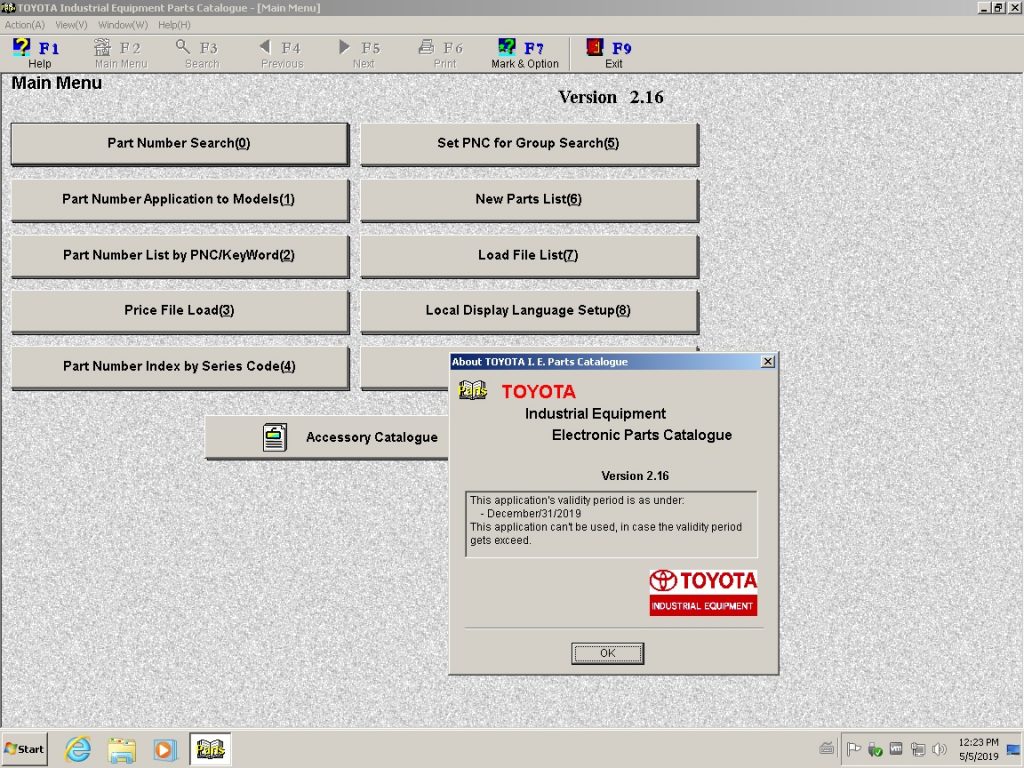Open the Help(H) menu

(174, 24)
